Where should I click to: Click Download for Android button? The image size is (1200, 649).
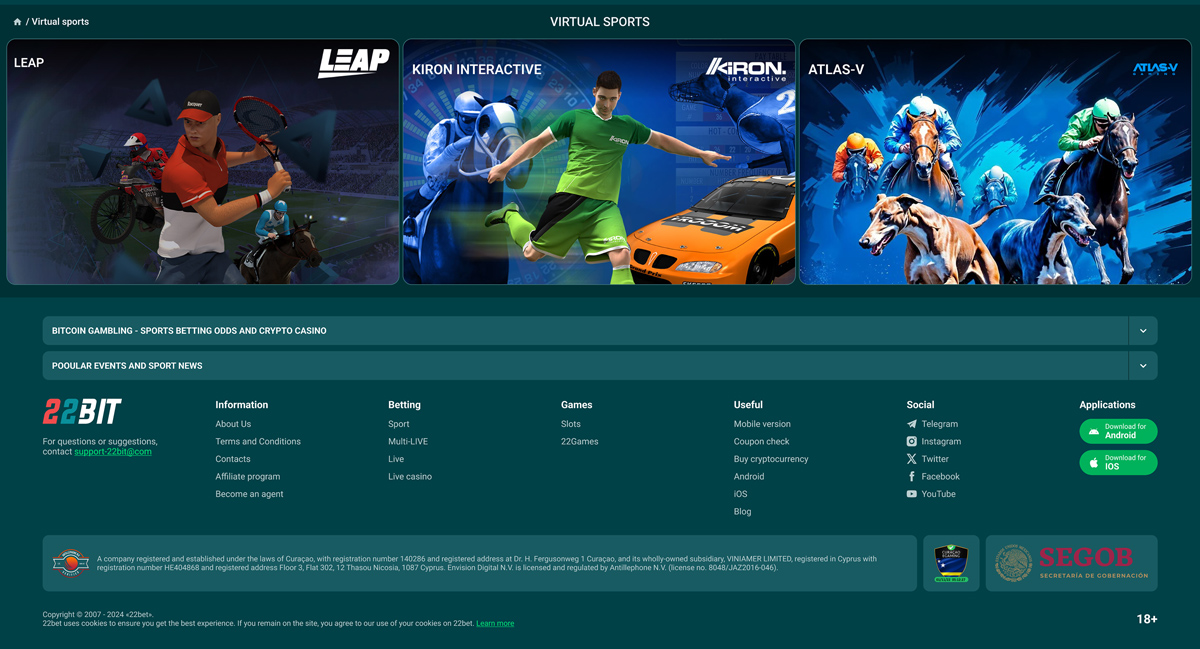tap(1118, 431)
